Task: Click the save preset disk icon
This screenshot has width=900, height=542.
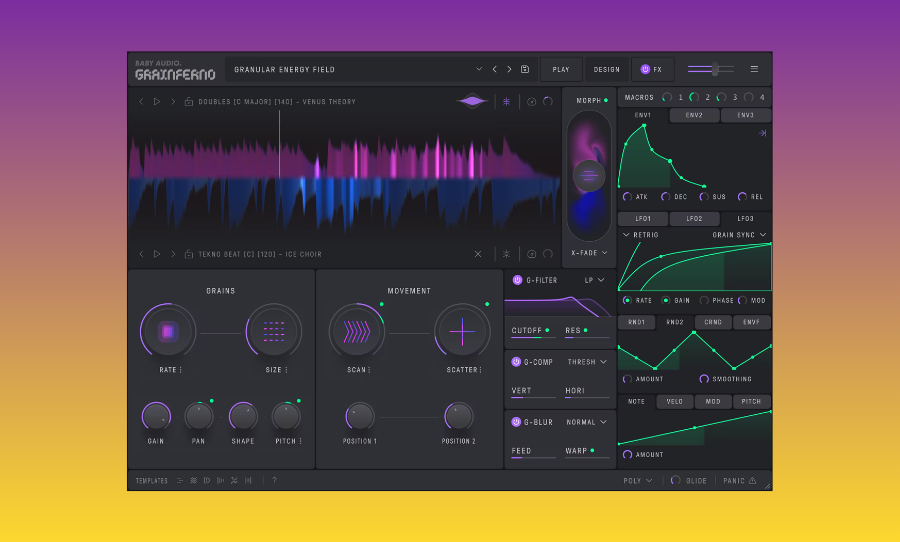Action: 525,70
